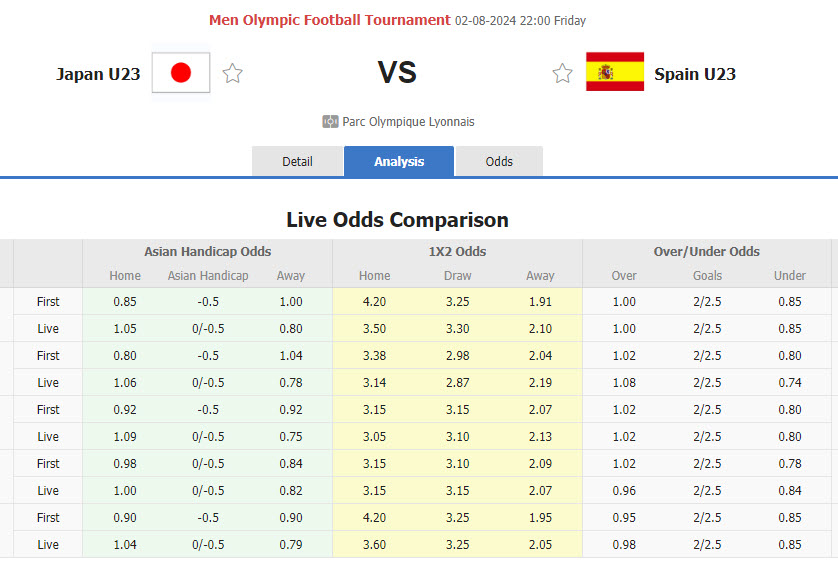Viewport: 838px width, 561px height.
Task: Click the 1X2 Odds column header
Action: point(457,252)
